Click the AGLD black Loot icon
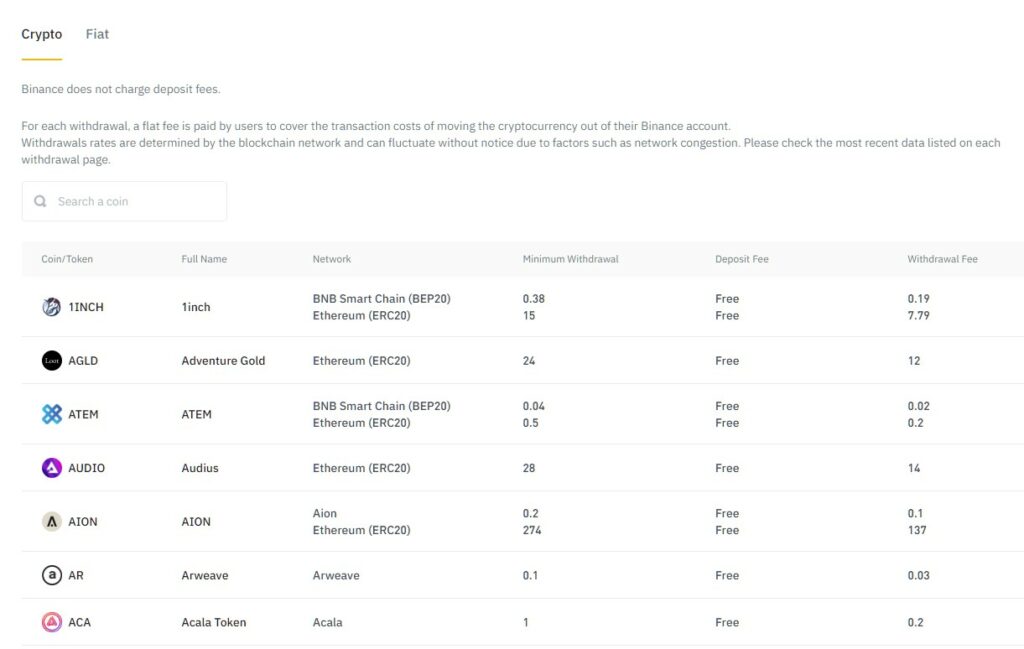 click(x=52, y=360)
